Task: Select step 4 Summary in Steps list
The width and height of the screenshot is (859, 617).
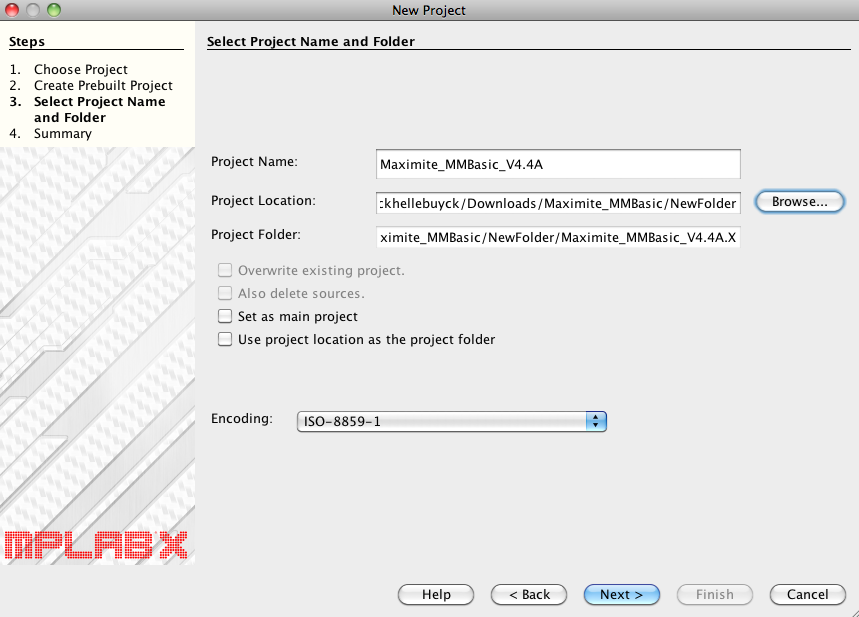Action: [x=62, y=134]
